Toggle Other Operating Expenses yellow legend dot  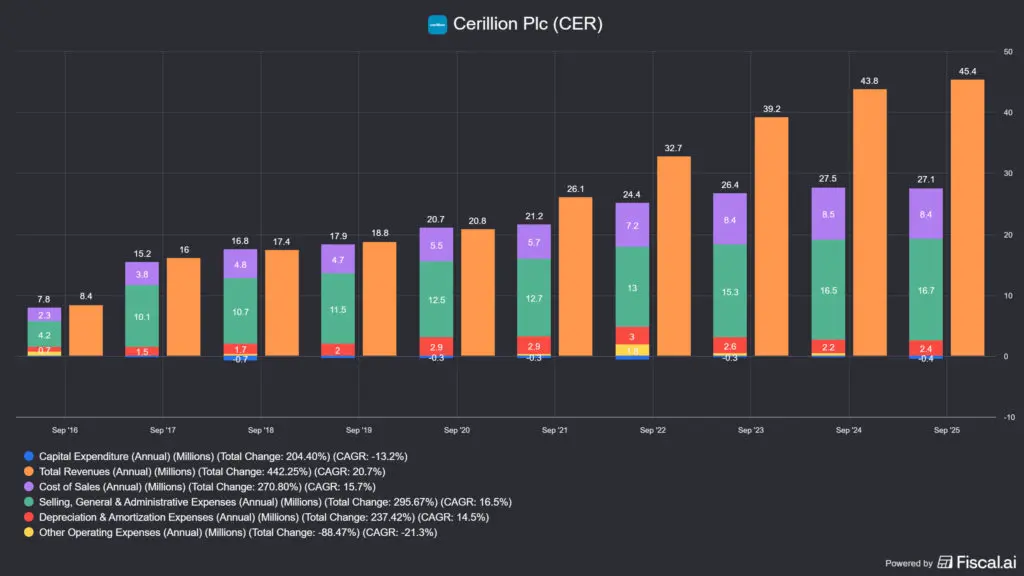coord(29,532)
